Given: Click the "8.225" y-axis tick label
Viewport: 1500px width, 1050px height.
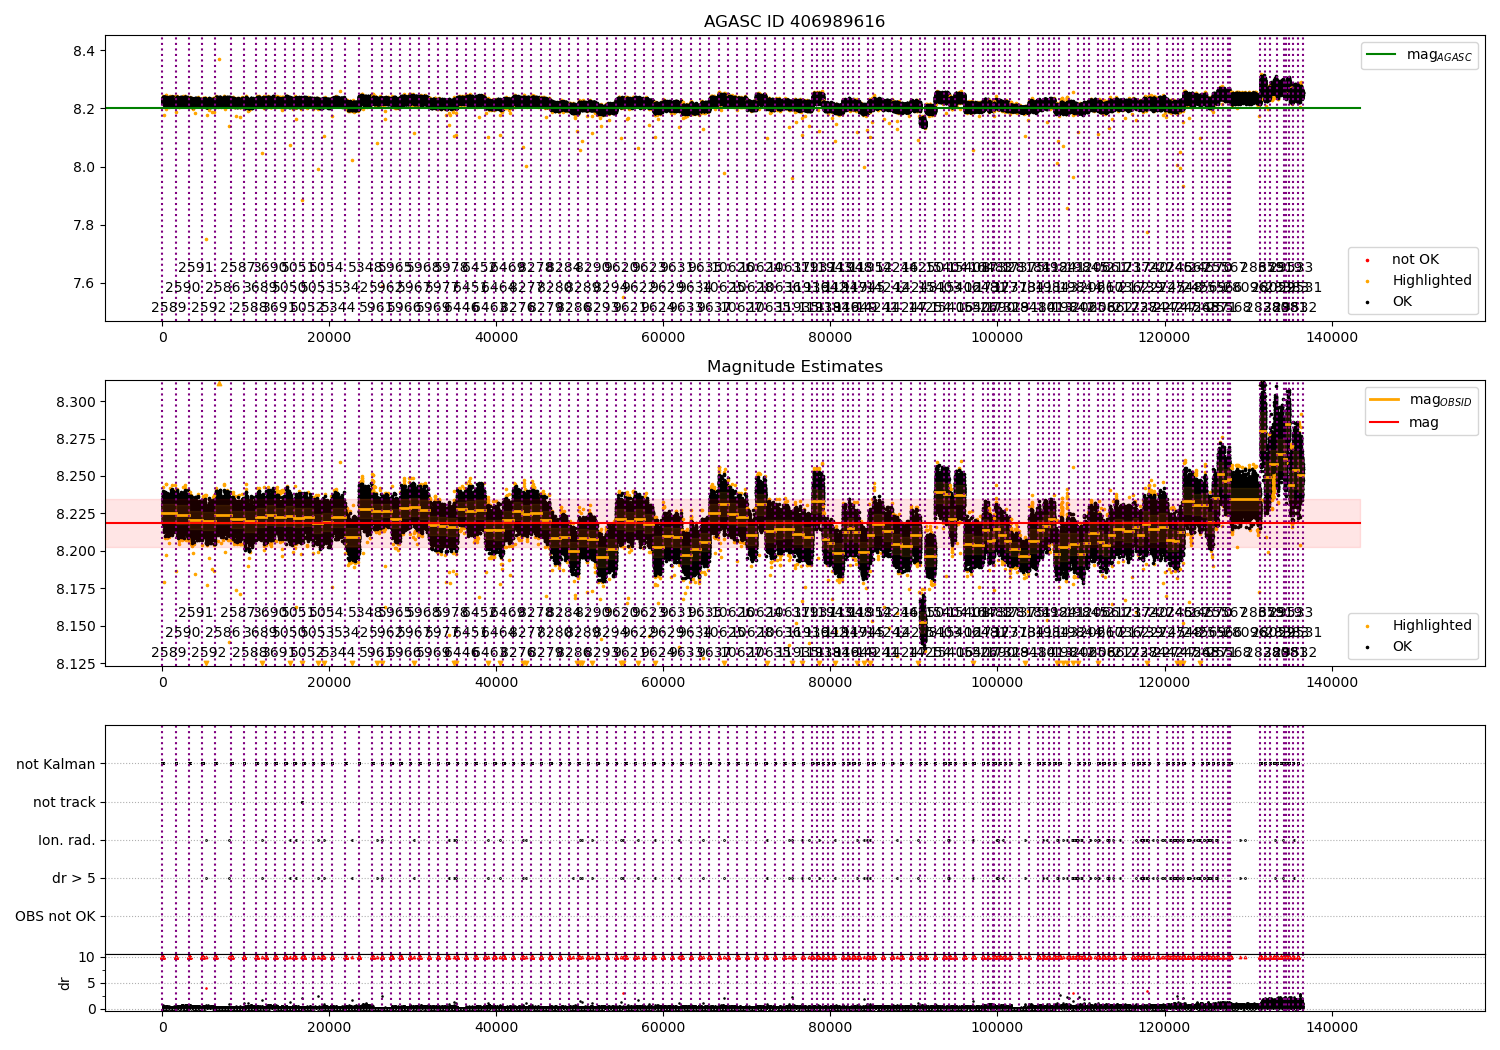Looking at the screenshot, I should 75,514.
